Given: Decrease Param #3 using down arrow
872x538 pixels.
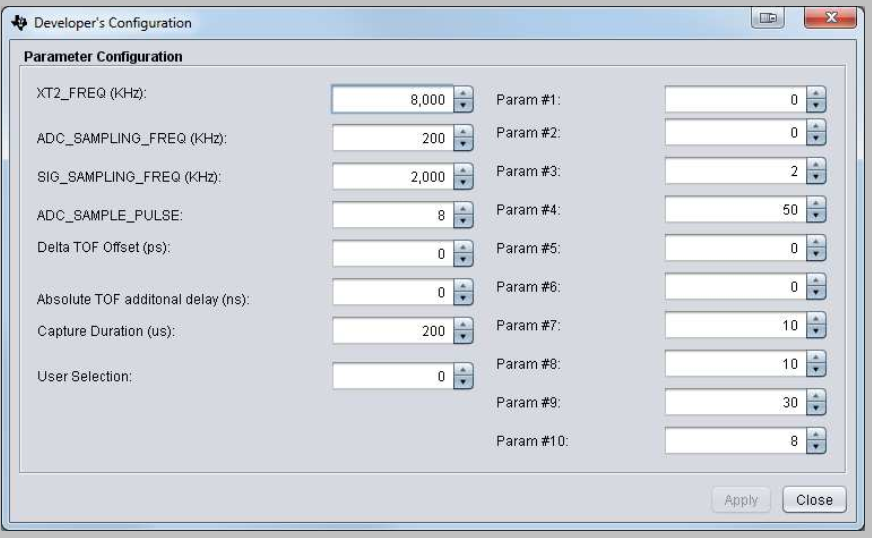Looking at the screenshot, I should [817, 177].
